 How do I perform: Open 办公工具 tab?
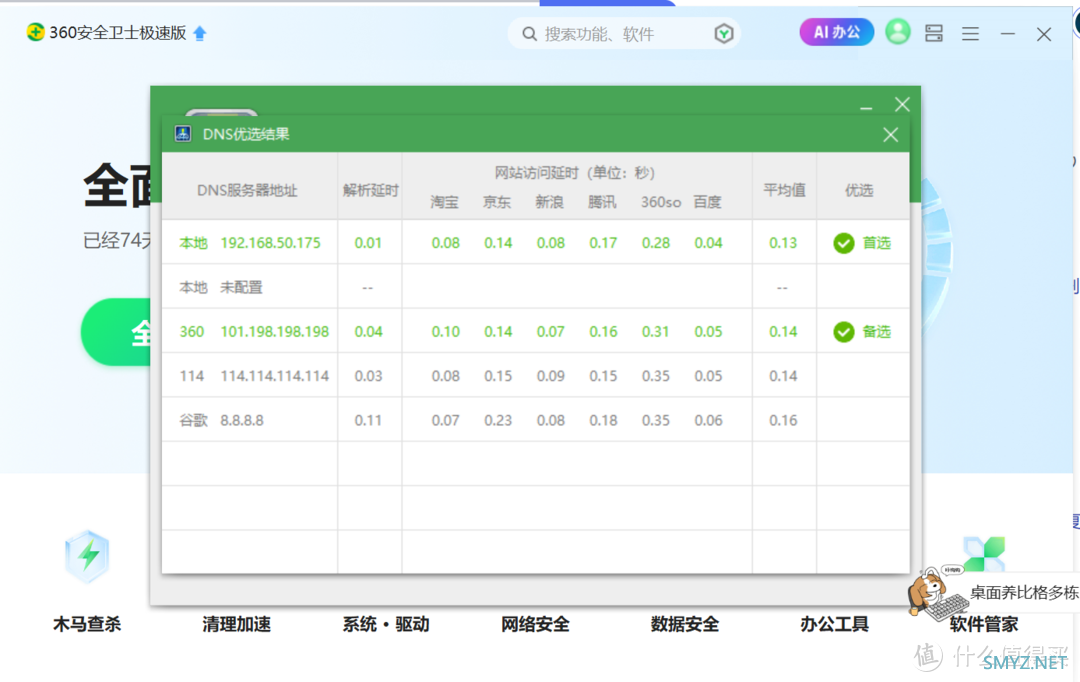click(x=834, y=624)
